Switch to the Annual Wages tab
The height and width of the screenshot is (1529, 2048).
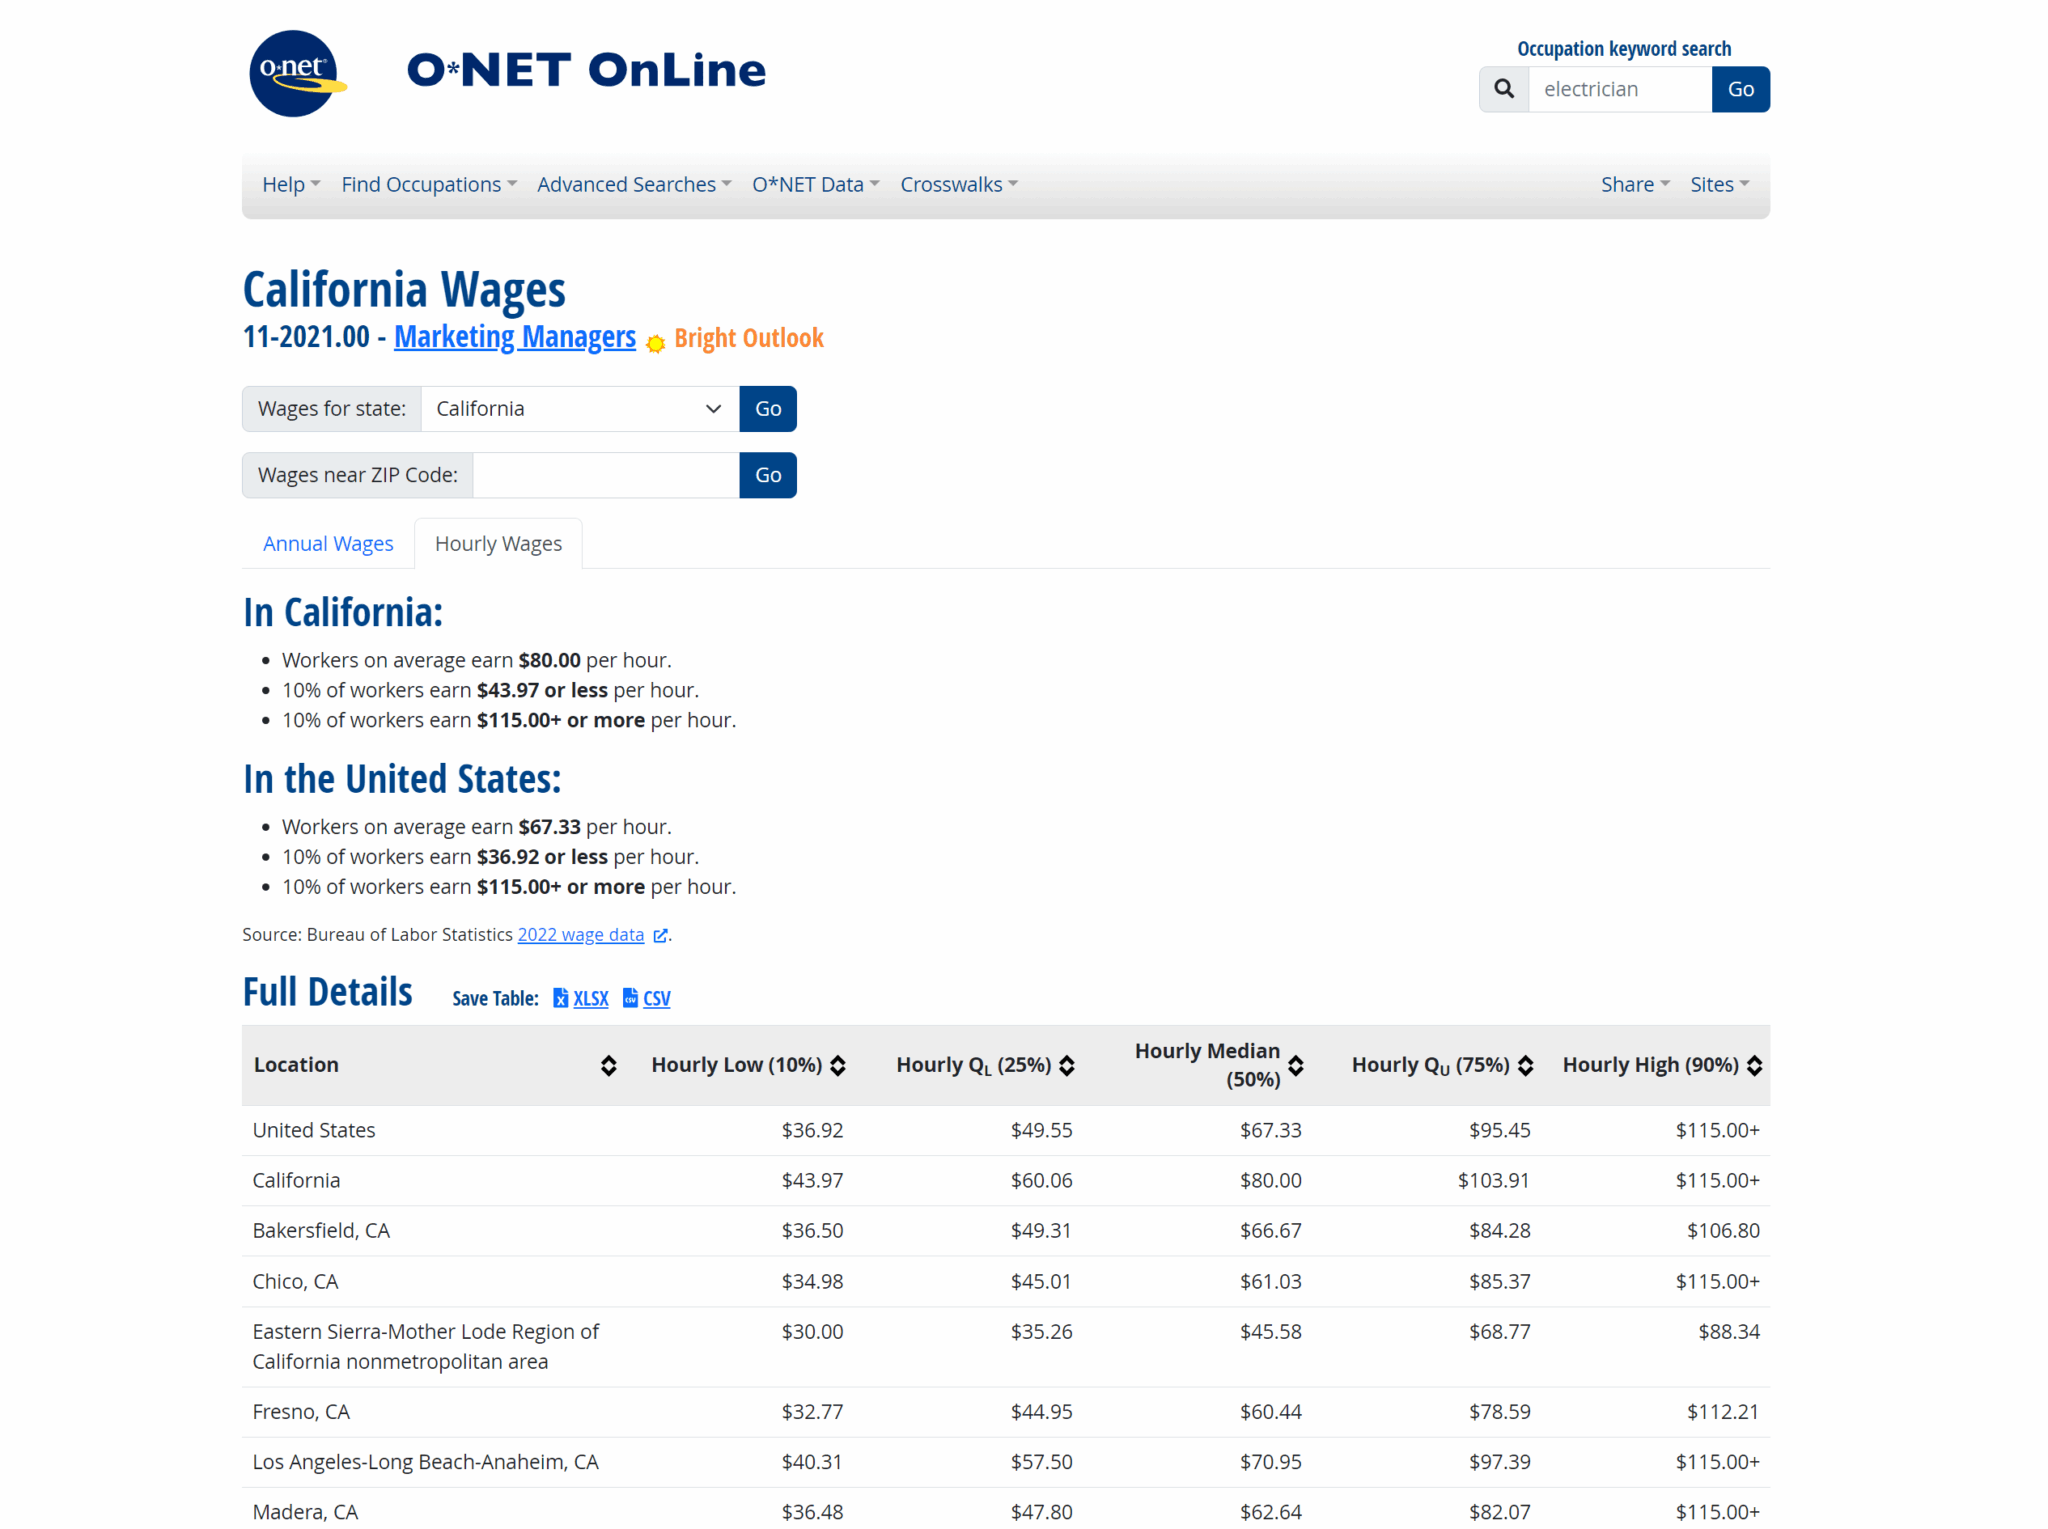[328, 543]
